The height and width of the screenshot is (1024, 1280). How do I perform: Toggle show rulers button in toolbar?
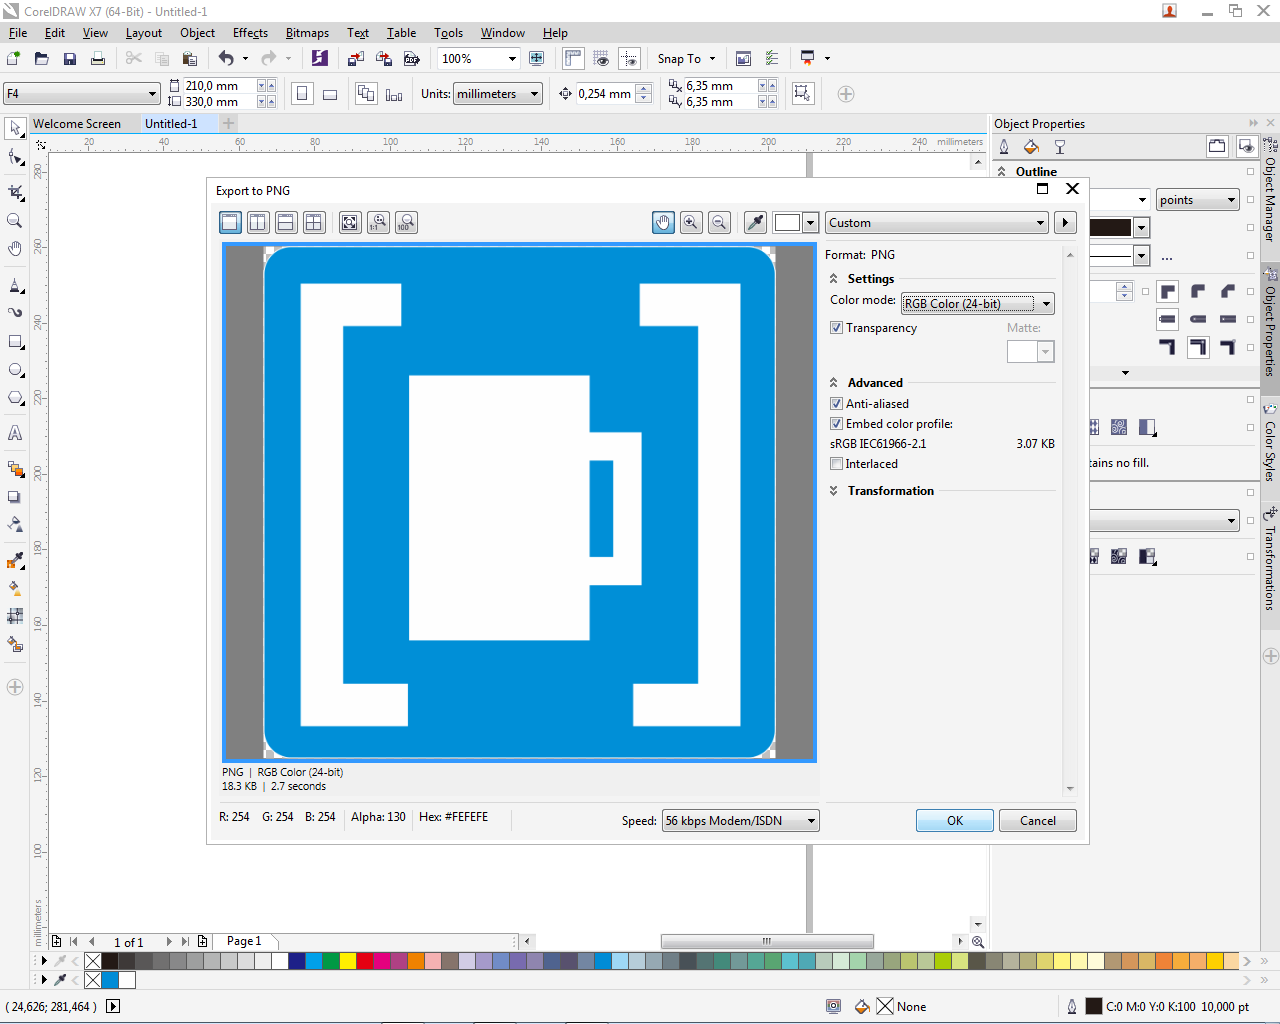[573, 59]
